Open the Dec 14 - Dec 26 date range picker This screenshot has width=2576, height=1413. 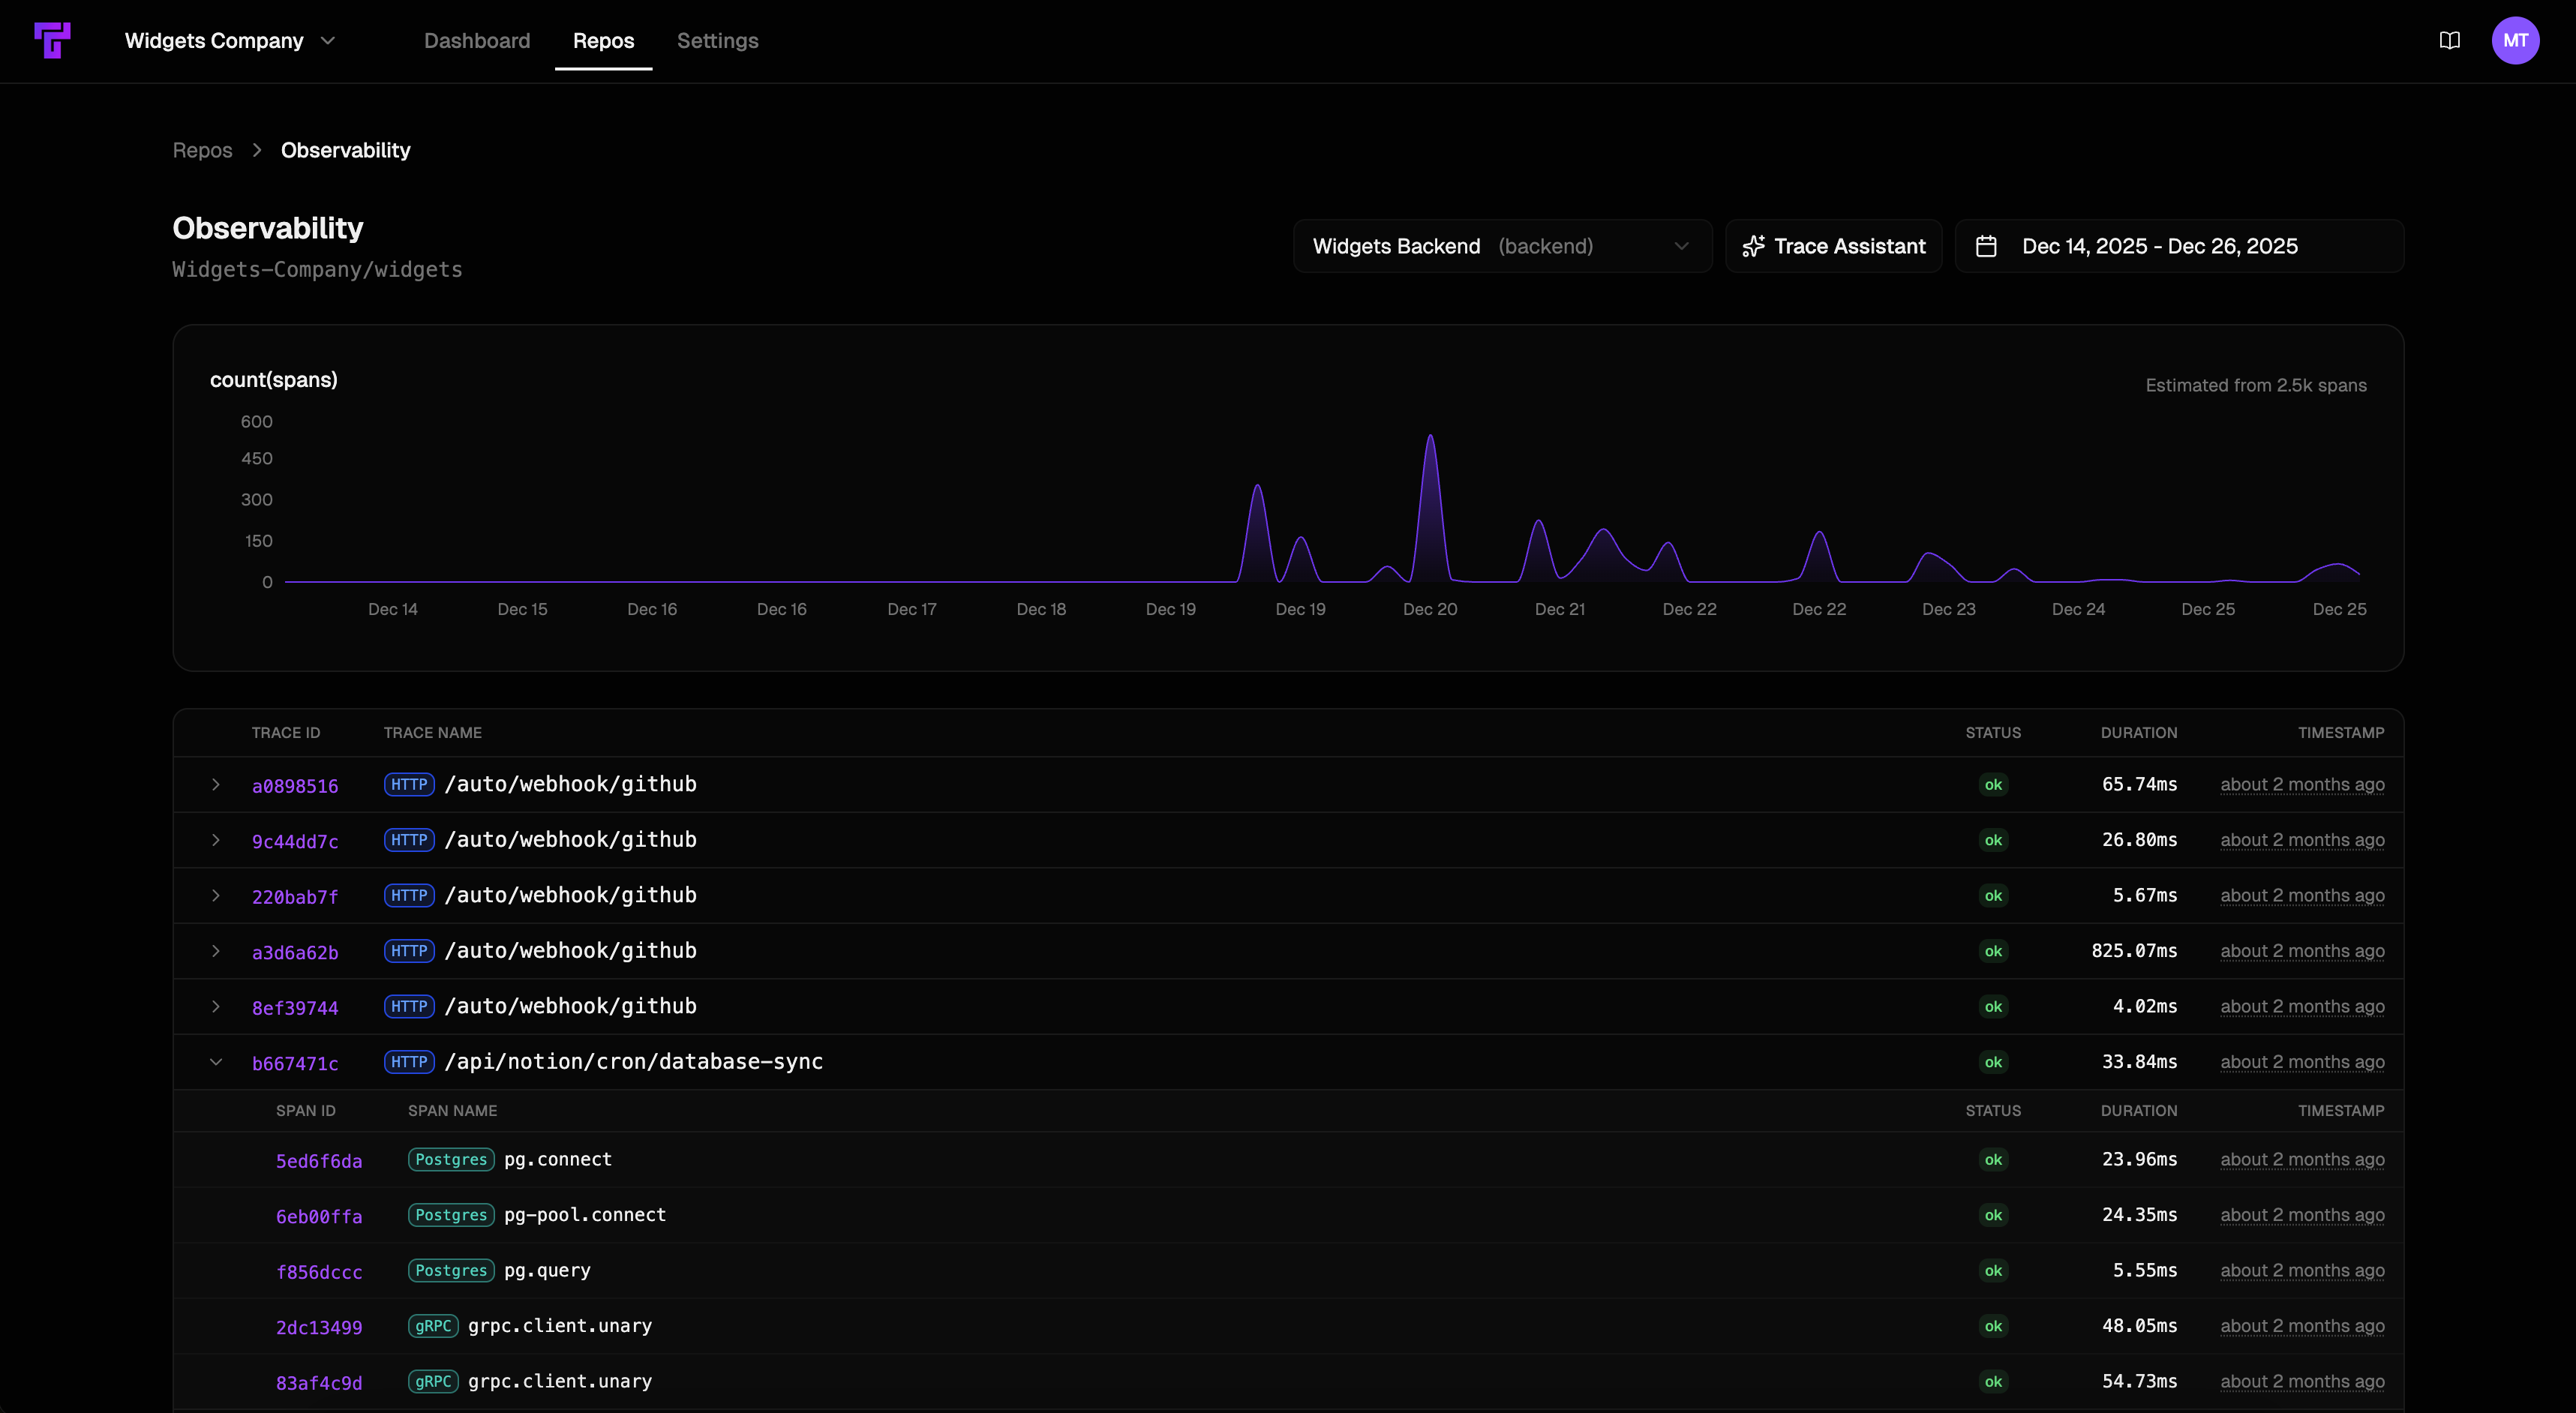(x=2158, y=245)
